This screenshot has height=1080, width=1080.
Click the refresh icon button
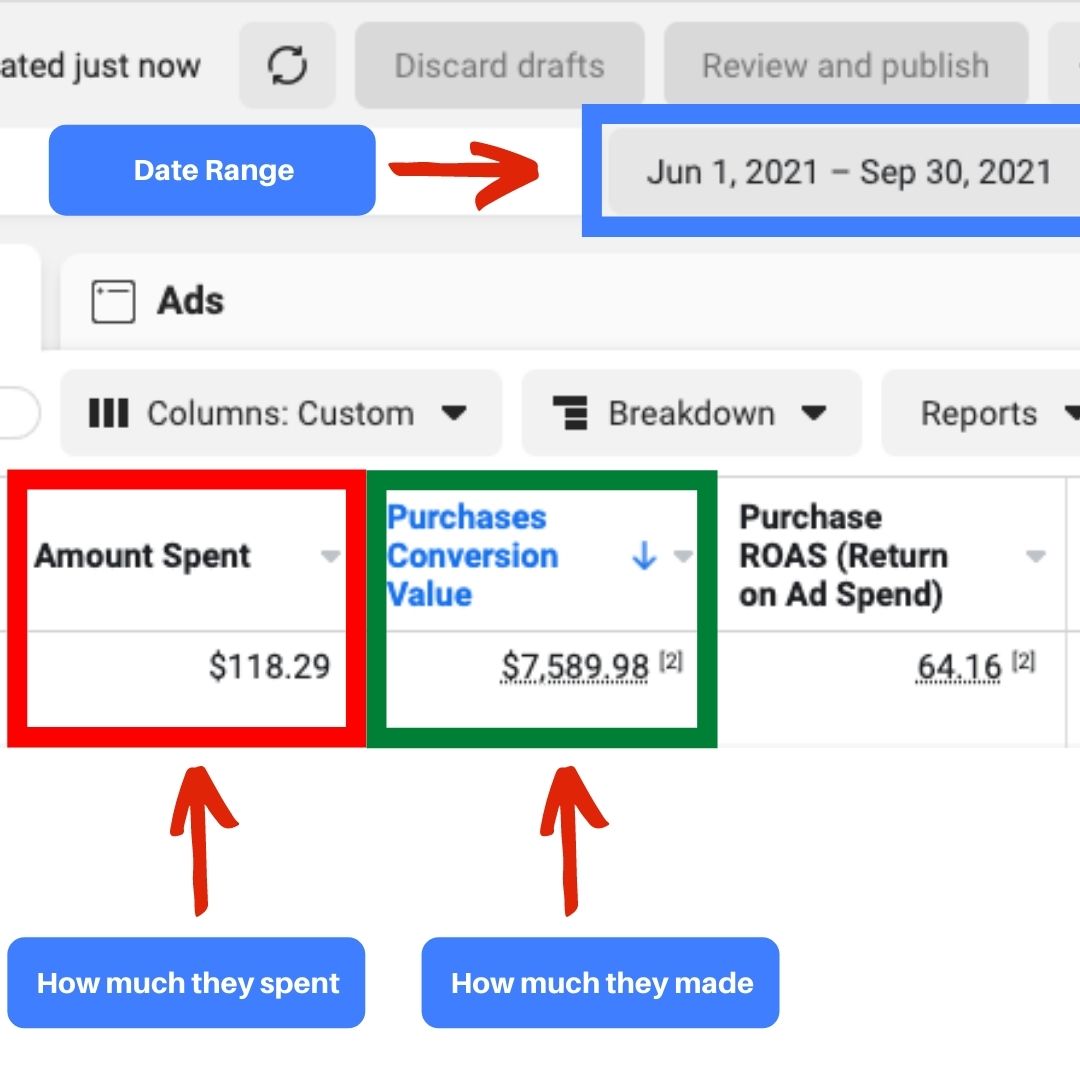[x=287, y=66]
